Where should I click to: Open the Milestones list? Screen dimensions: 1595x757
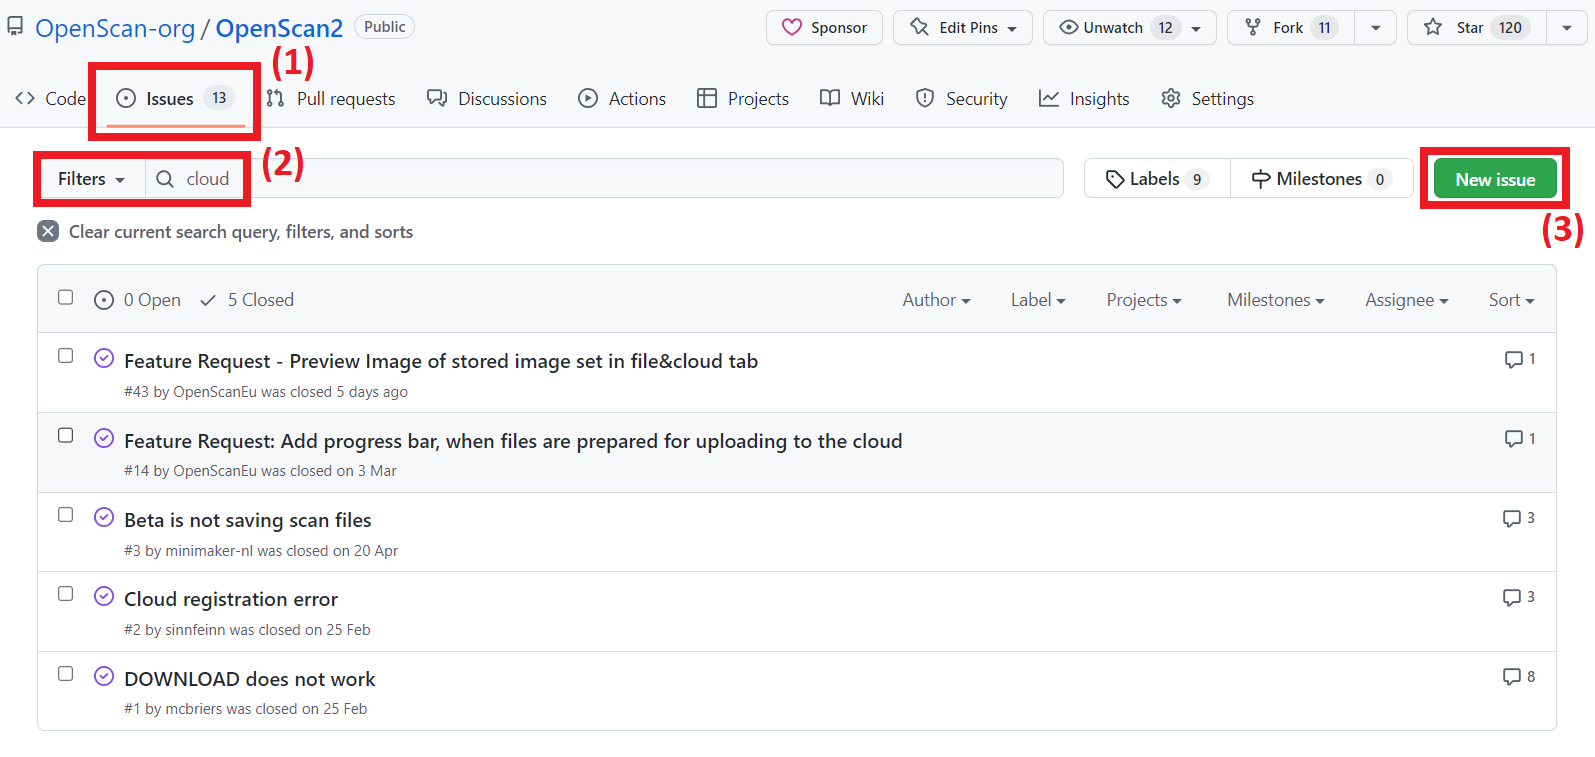coord(1321,179)
